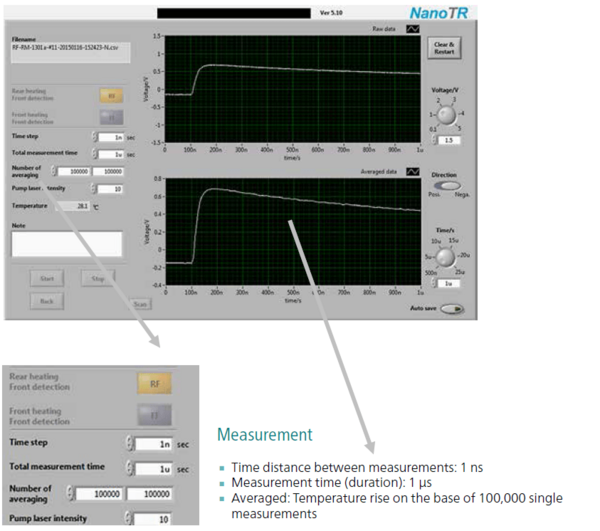Image resolution: width=600 pixels, height=531 pixels.
Task: Click the Clear & Restart button
Action: point(444,48)
